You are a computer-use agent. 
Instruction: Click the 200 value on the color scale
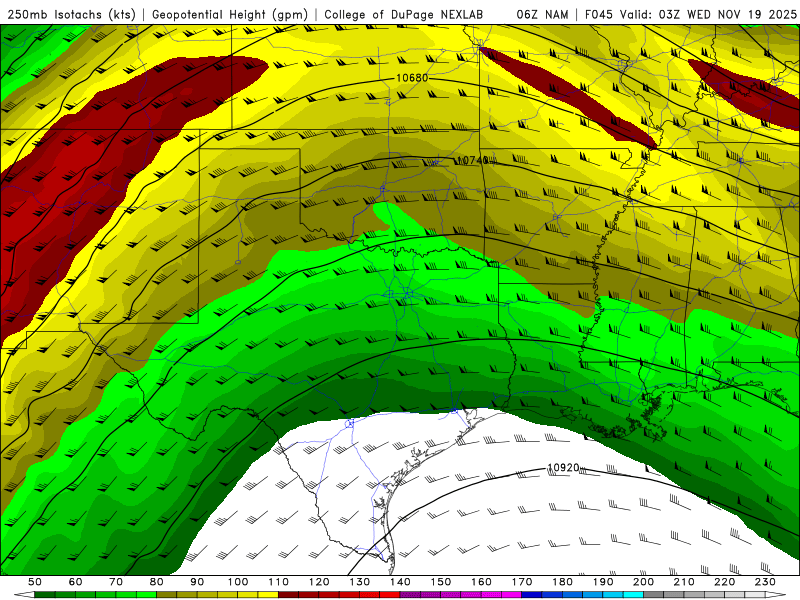click(643, 582)
